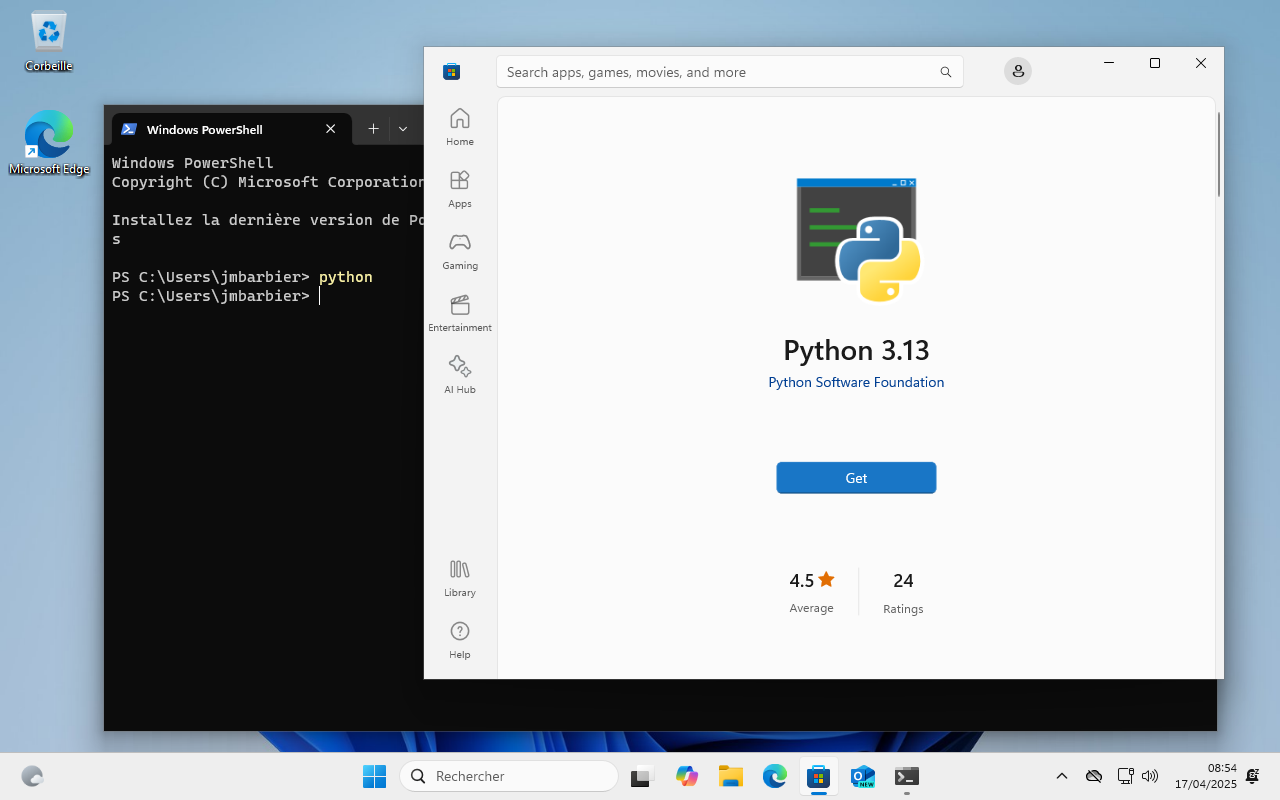This screenshot has width=1280, height=800.
Task: Click the latest PowerShell prompt line
Action: click(x=215, y=296)
